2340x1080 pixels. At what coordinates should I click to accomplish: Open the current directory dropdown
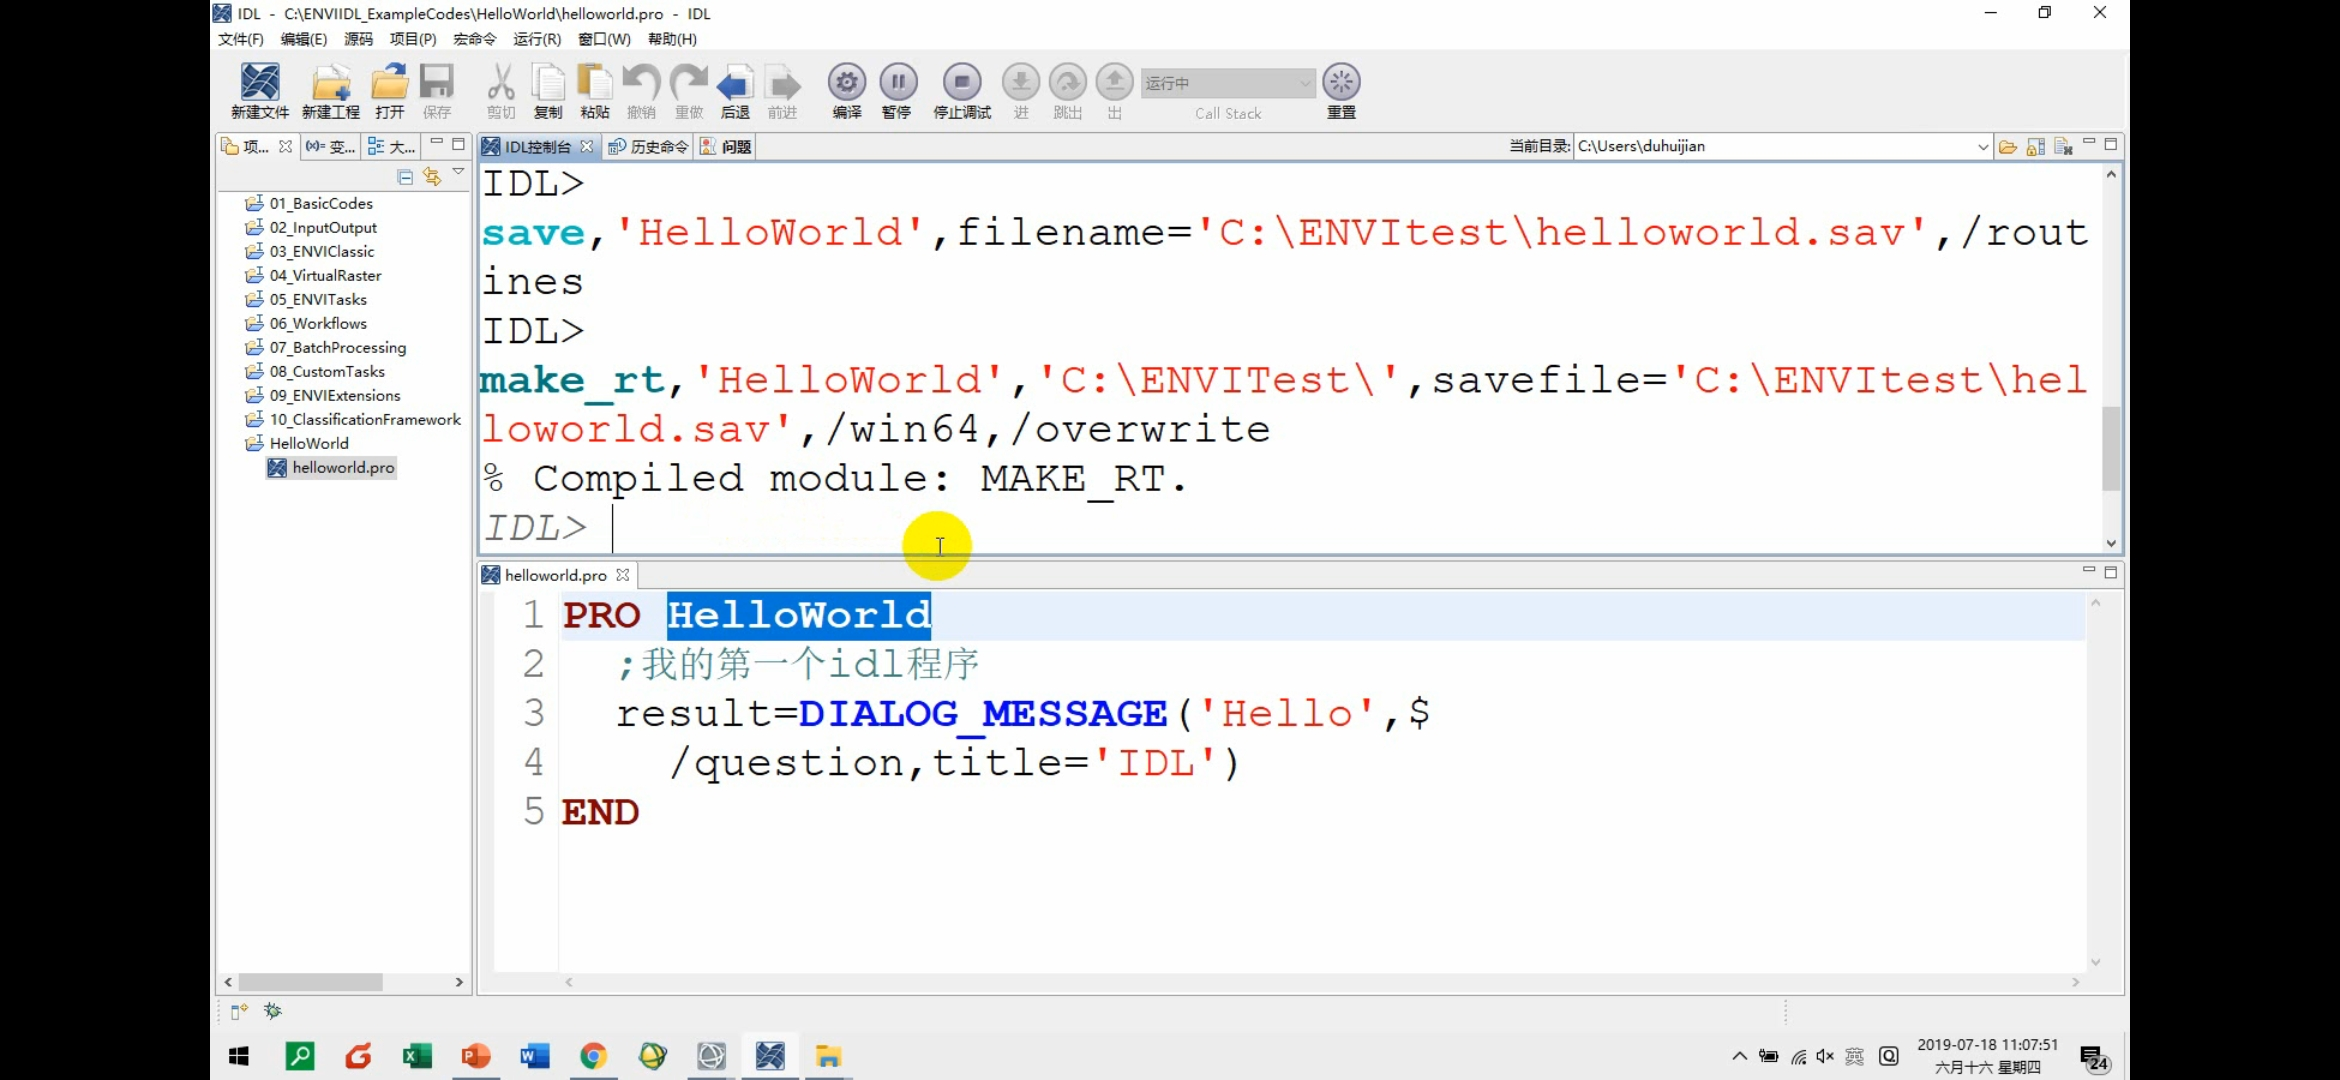pos(1982,147)
